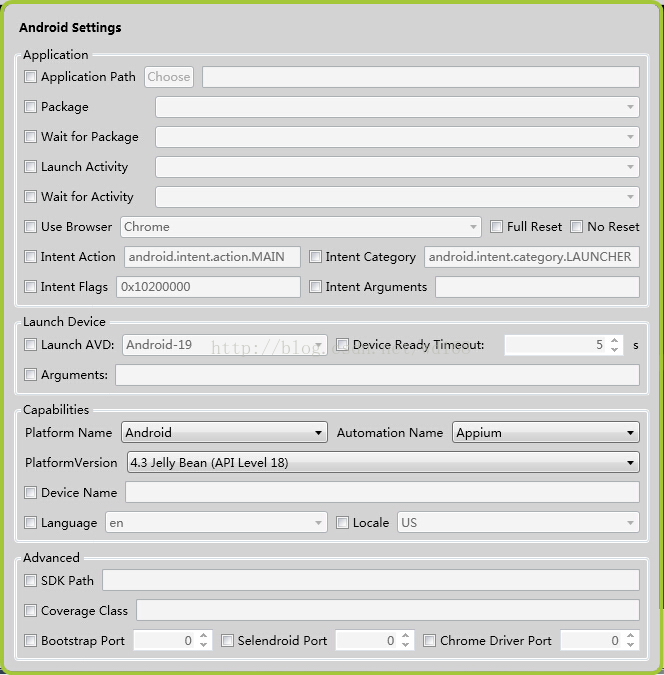Toggle the Launch Device Arguments checkbox
The height and width of the screenshot is (675, 664).
tap(30, 375)
